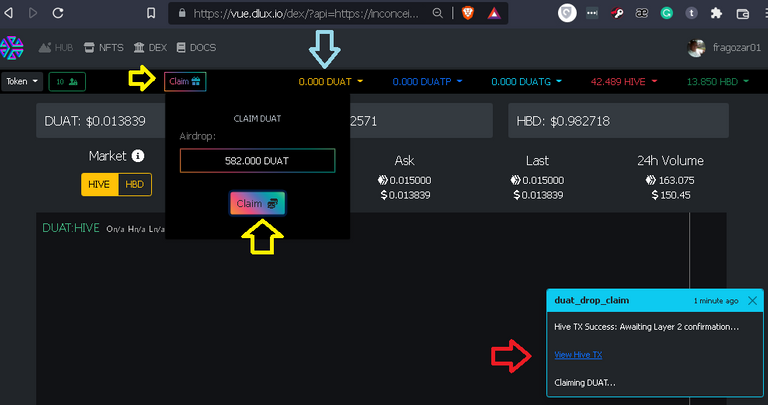
Task: Expand the Token dropdown
Action: 22,81
